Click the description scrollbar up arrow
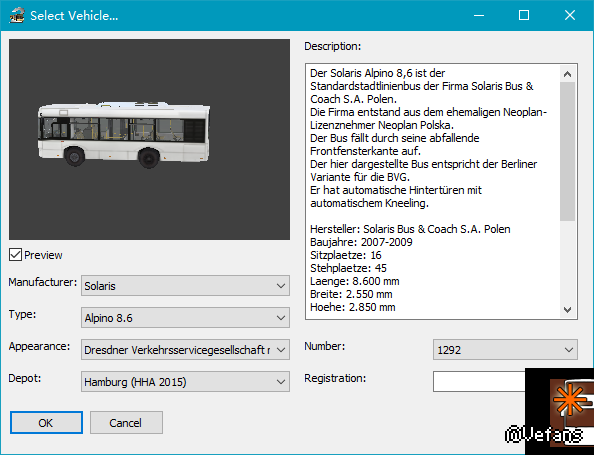The height and width of the screenshot is (455, 594). click(x=567, y=74)
